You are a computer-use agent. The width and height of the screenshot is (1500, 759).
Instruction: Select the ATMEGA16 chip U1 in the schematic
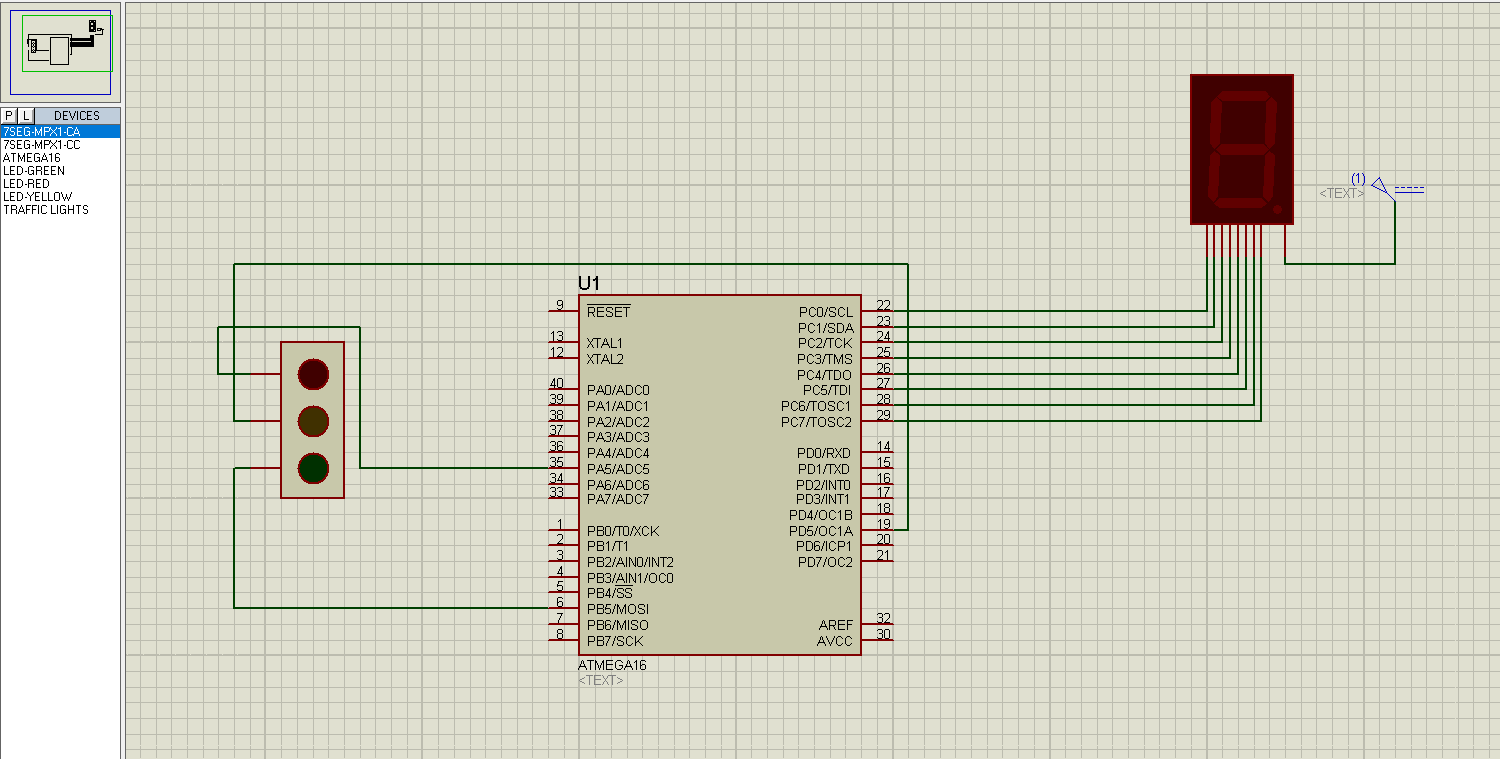click(x=720, y=470)
